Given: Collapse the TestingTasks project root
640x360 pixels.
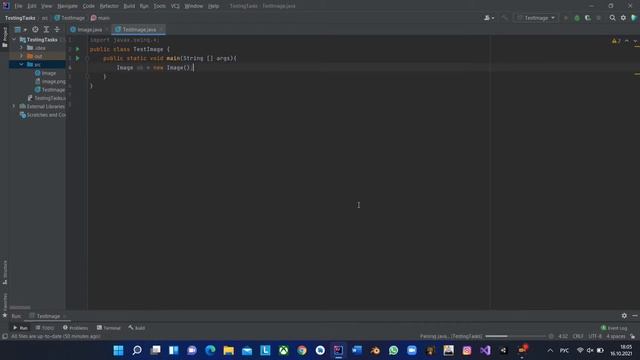Looking at the screenshot, I should [x=14, y=40].
